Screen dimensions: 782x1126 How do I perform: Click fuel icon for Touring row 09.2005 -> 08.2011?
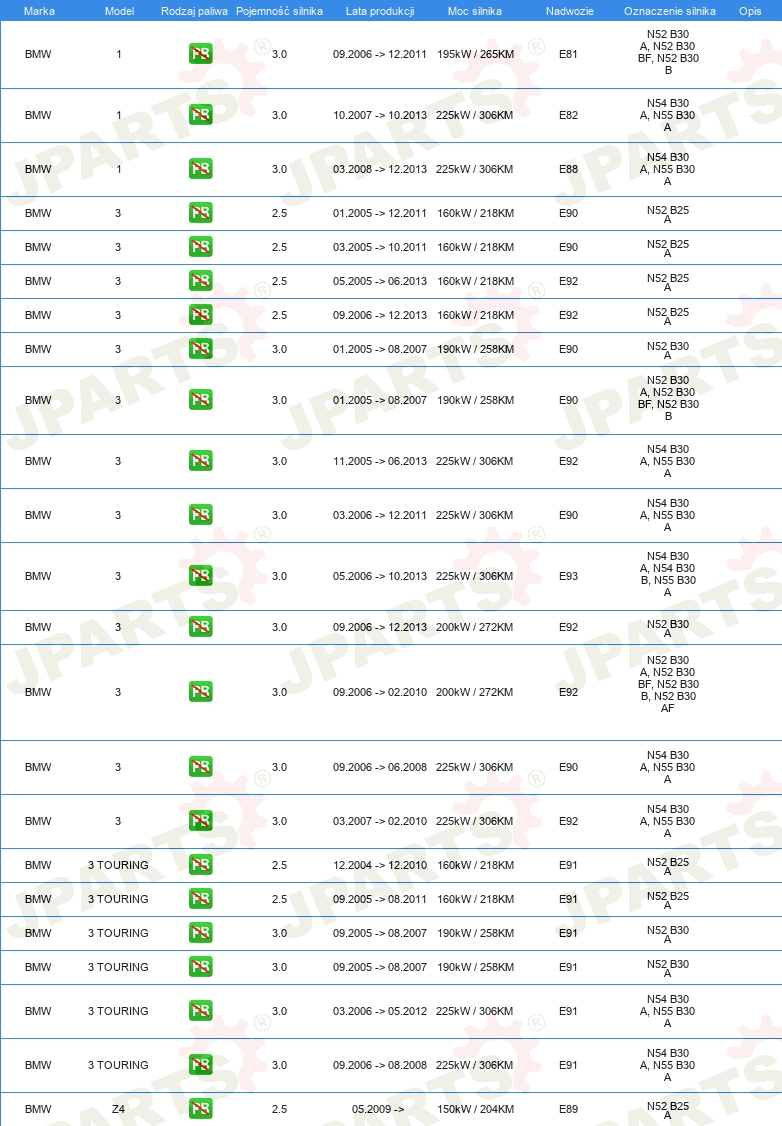200,899
